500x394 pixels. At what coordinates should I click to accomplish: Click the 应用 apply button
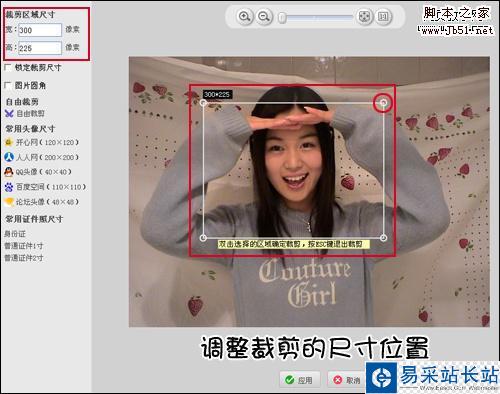click(x=300, y=380)
